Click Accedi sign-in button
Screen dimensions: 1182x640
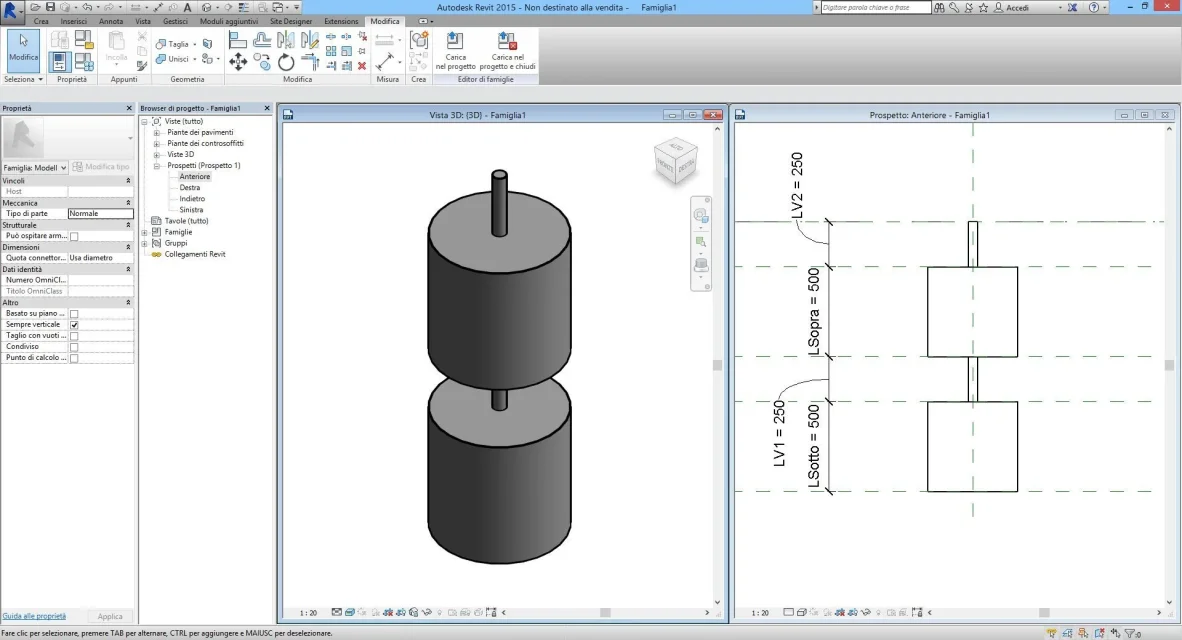coord(1017,8)
